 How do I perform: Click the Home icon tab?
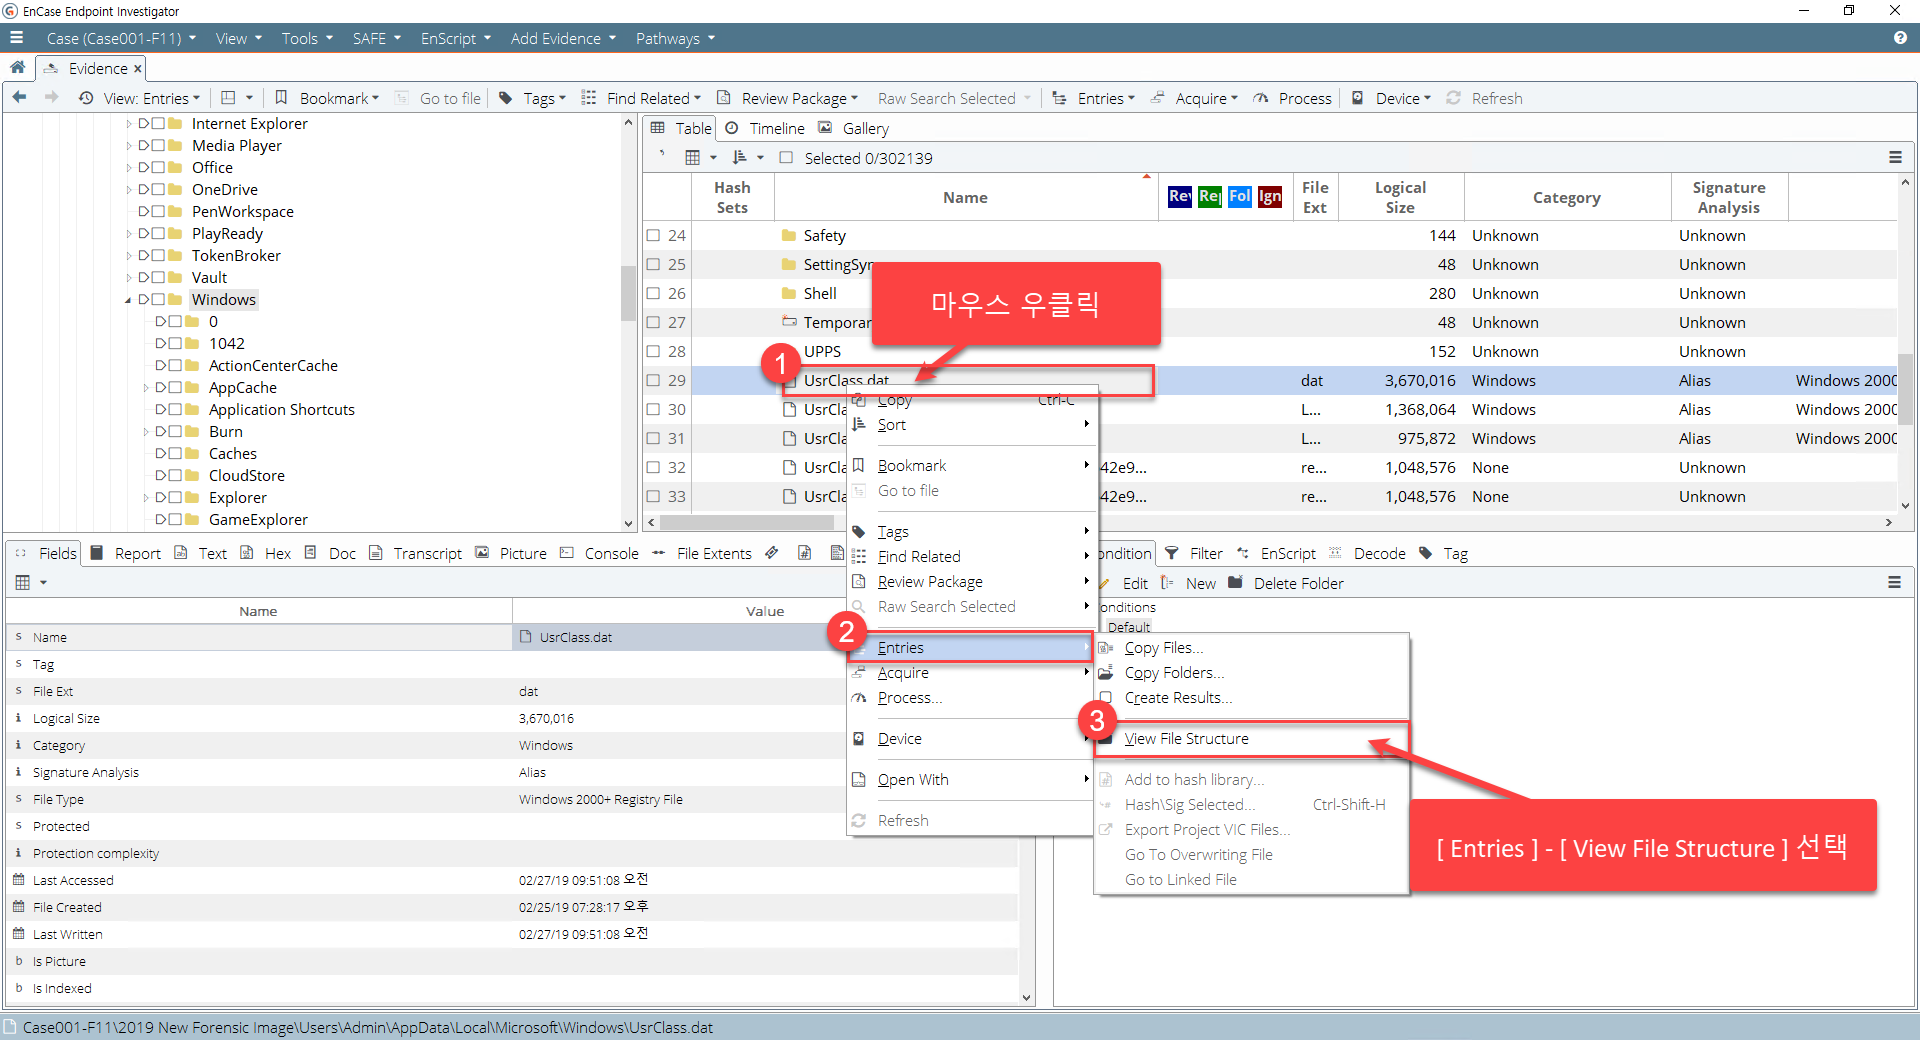coord(17,68)
